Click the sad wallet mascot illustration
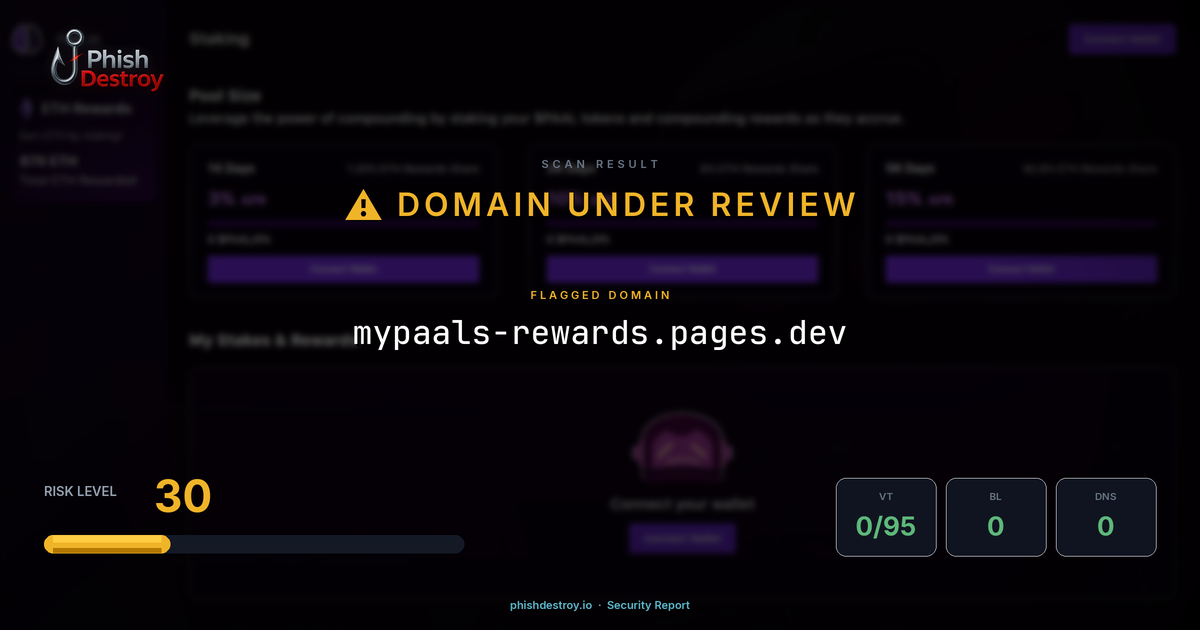Viewport: 1200px width, 630px height. (682, 450)
